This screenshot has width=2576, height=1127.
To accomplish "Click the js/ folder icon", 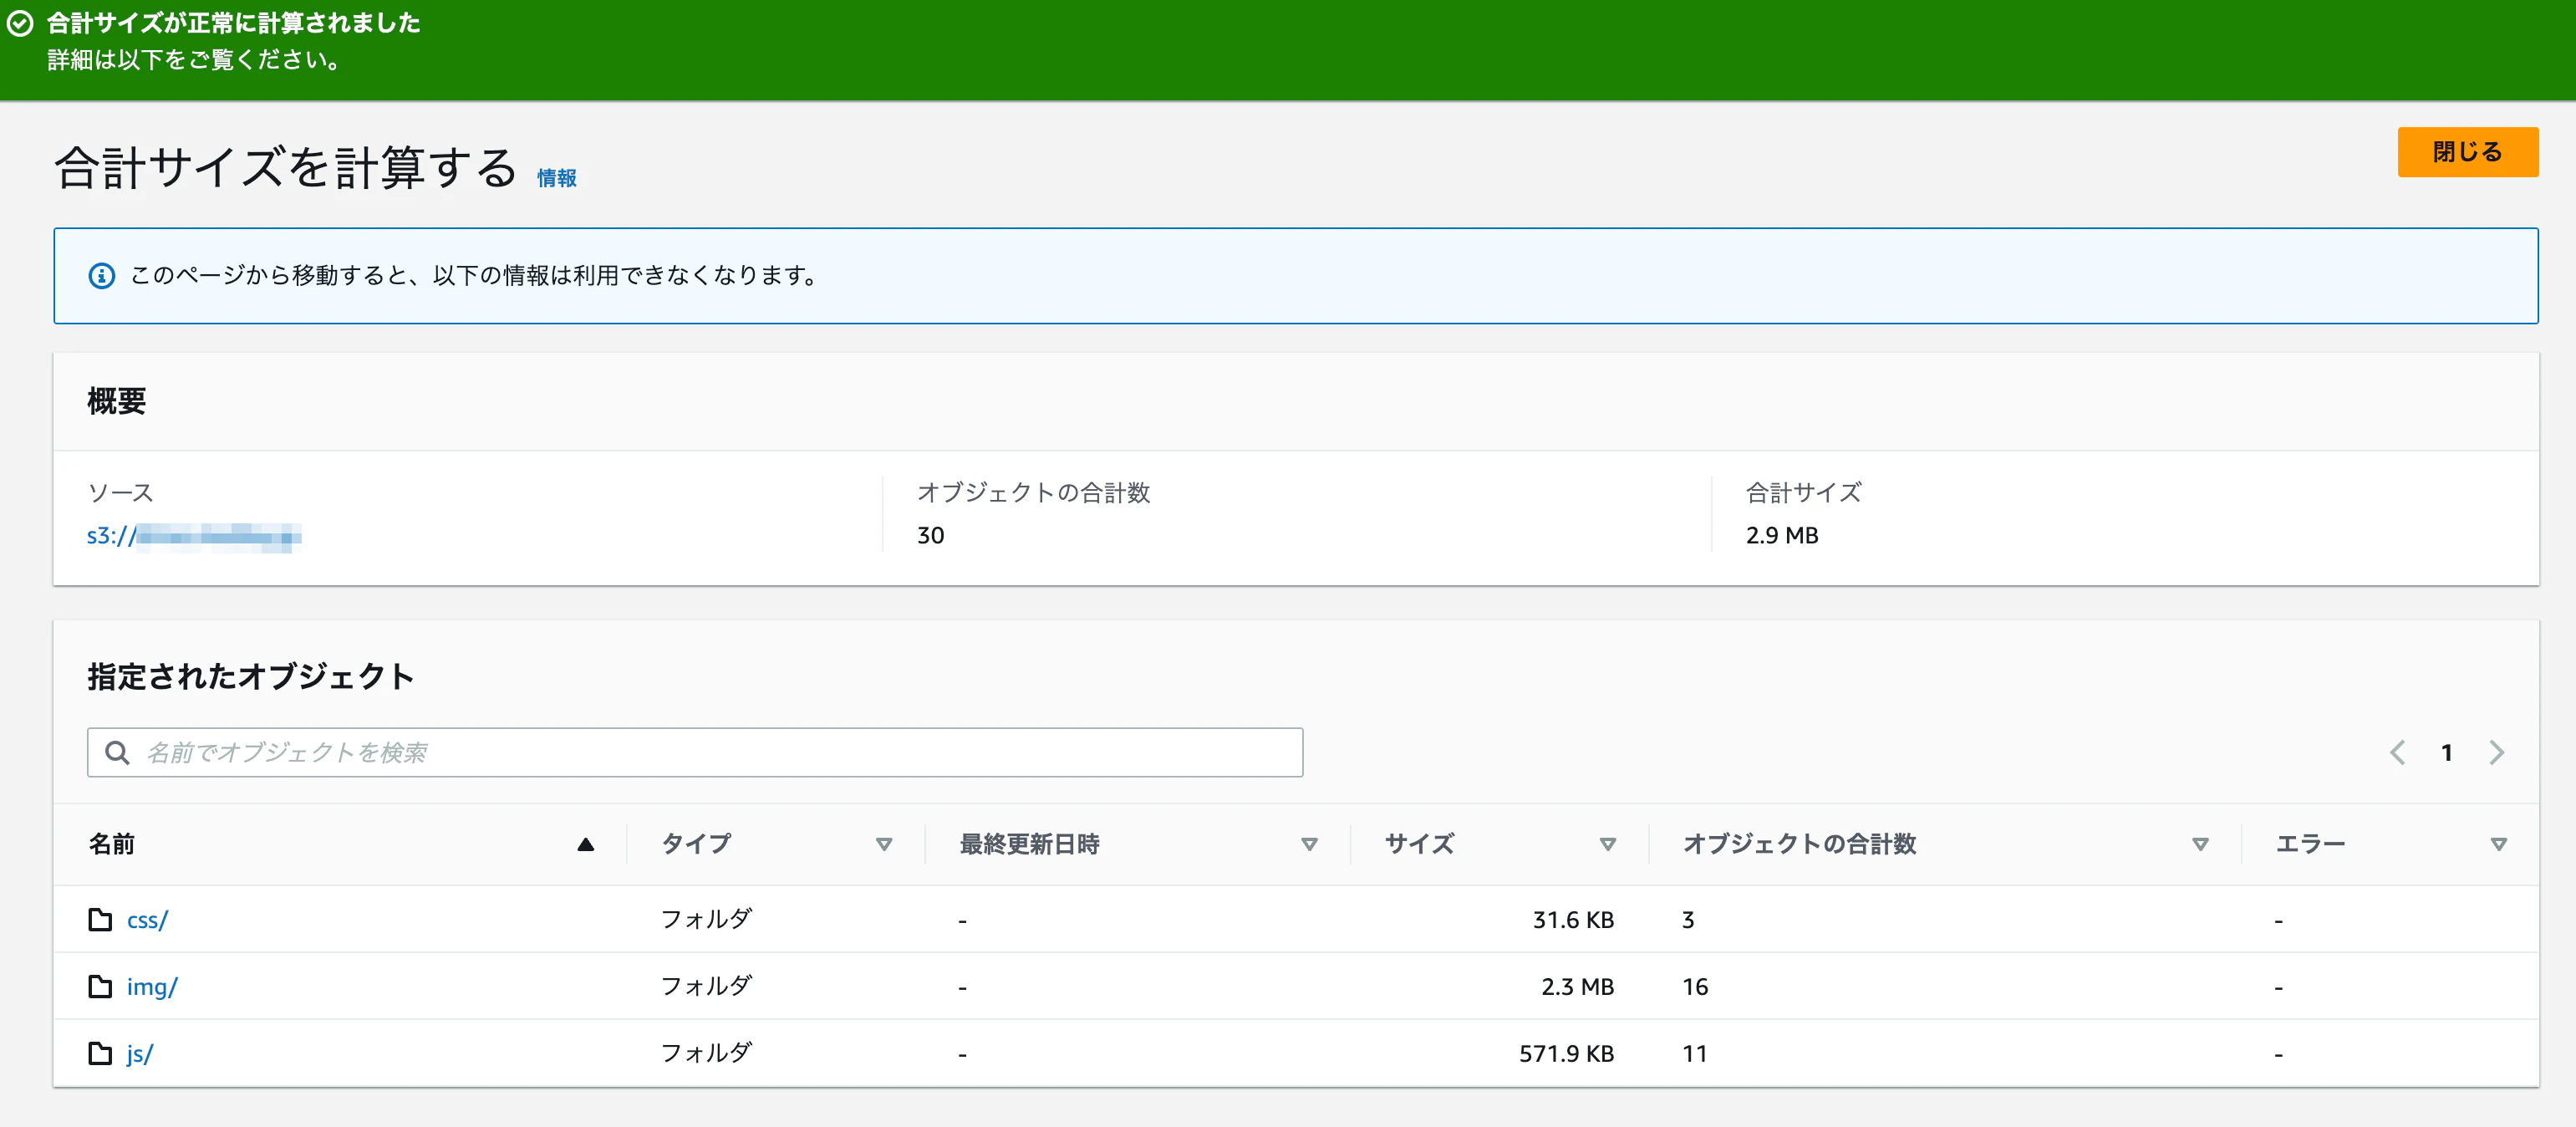I will (100, 1053).
